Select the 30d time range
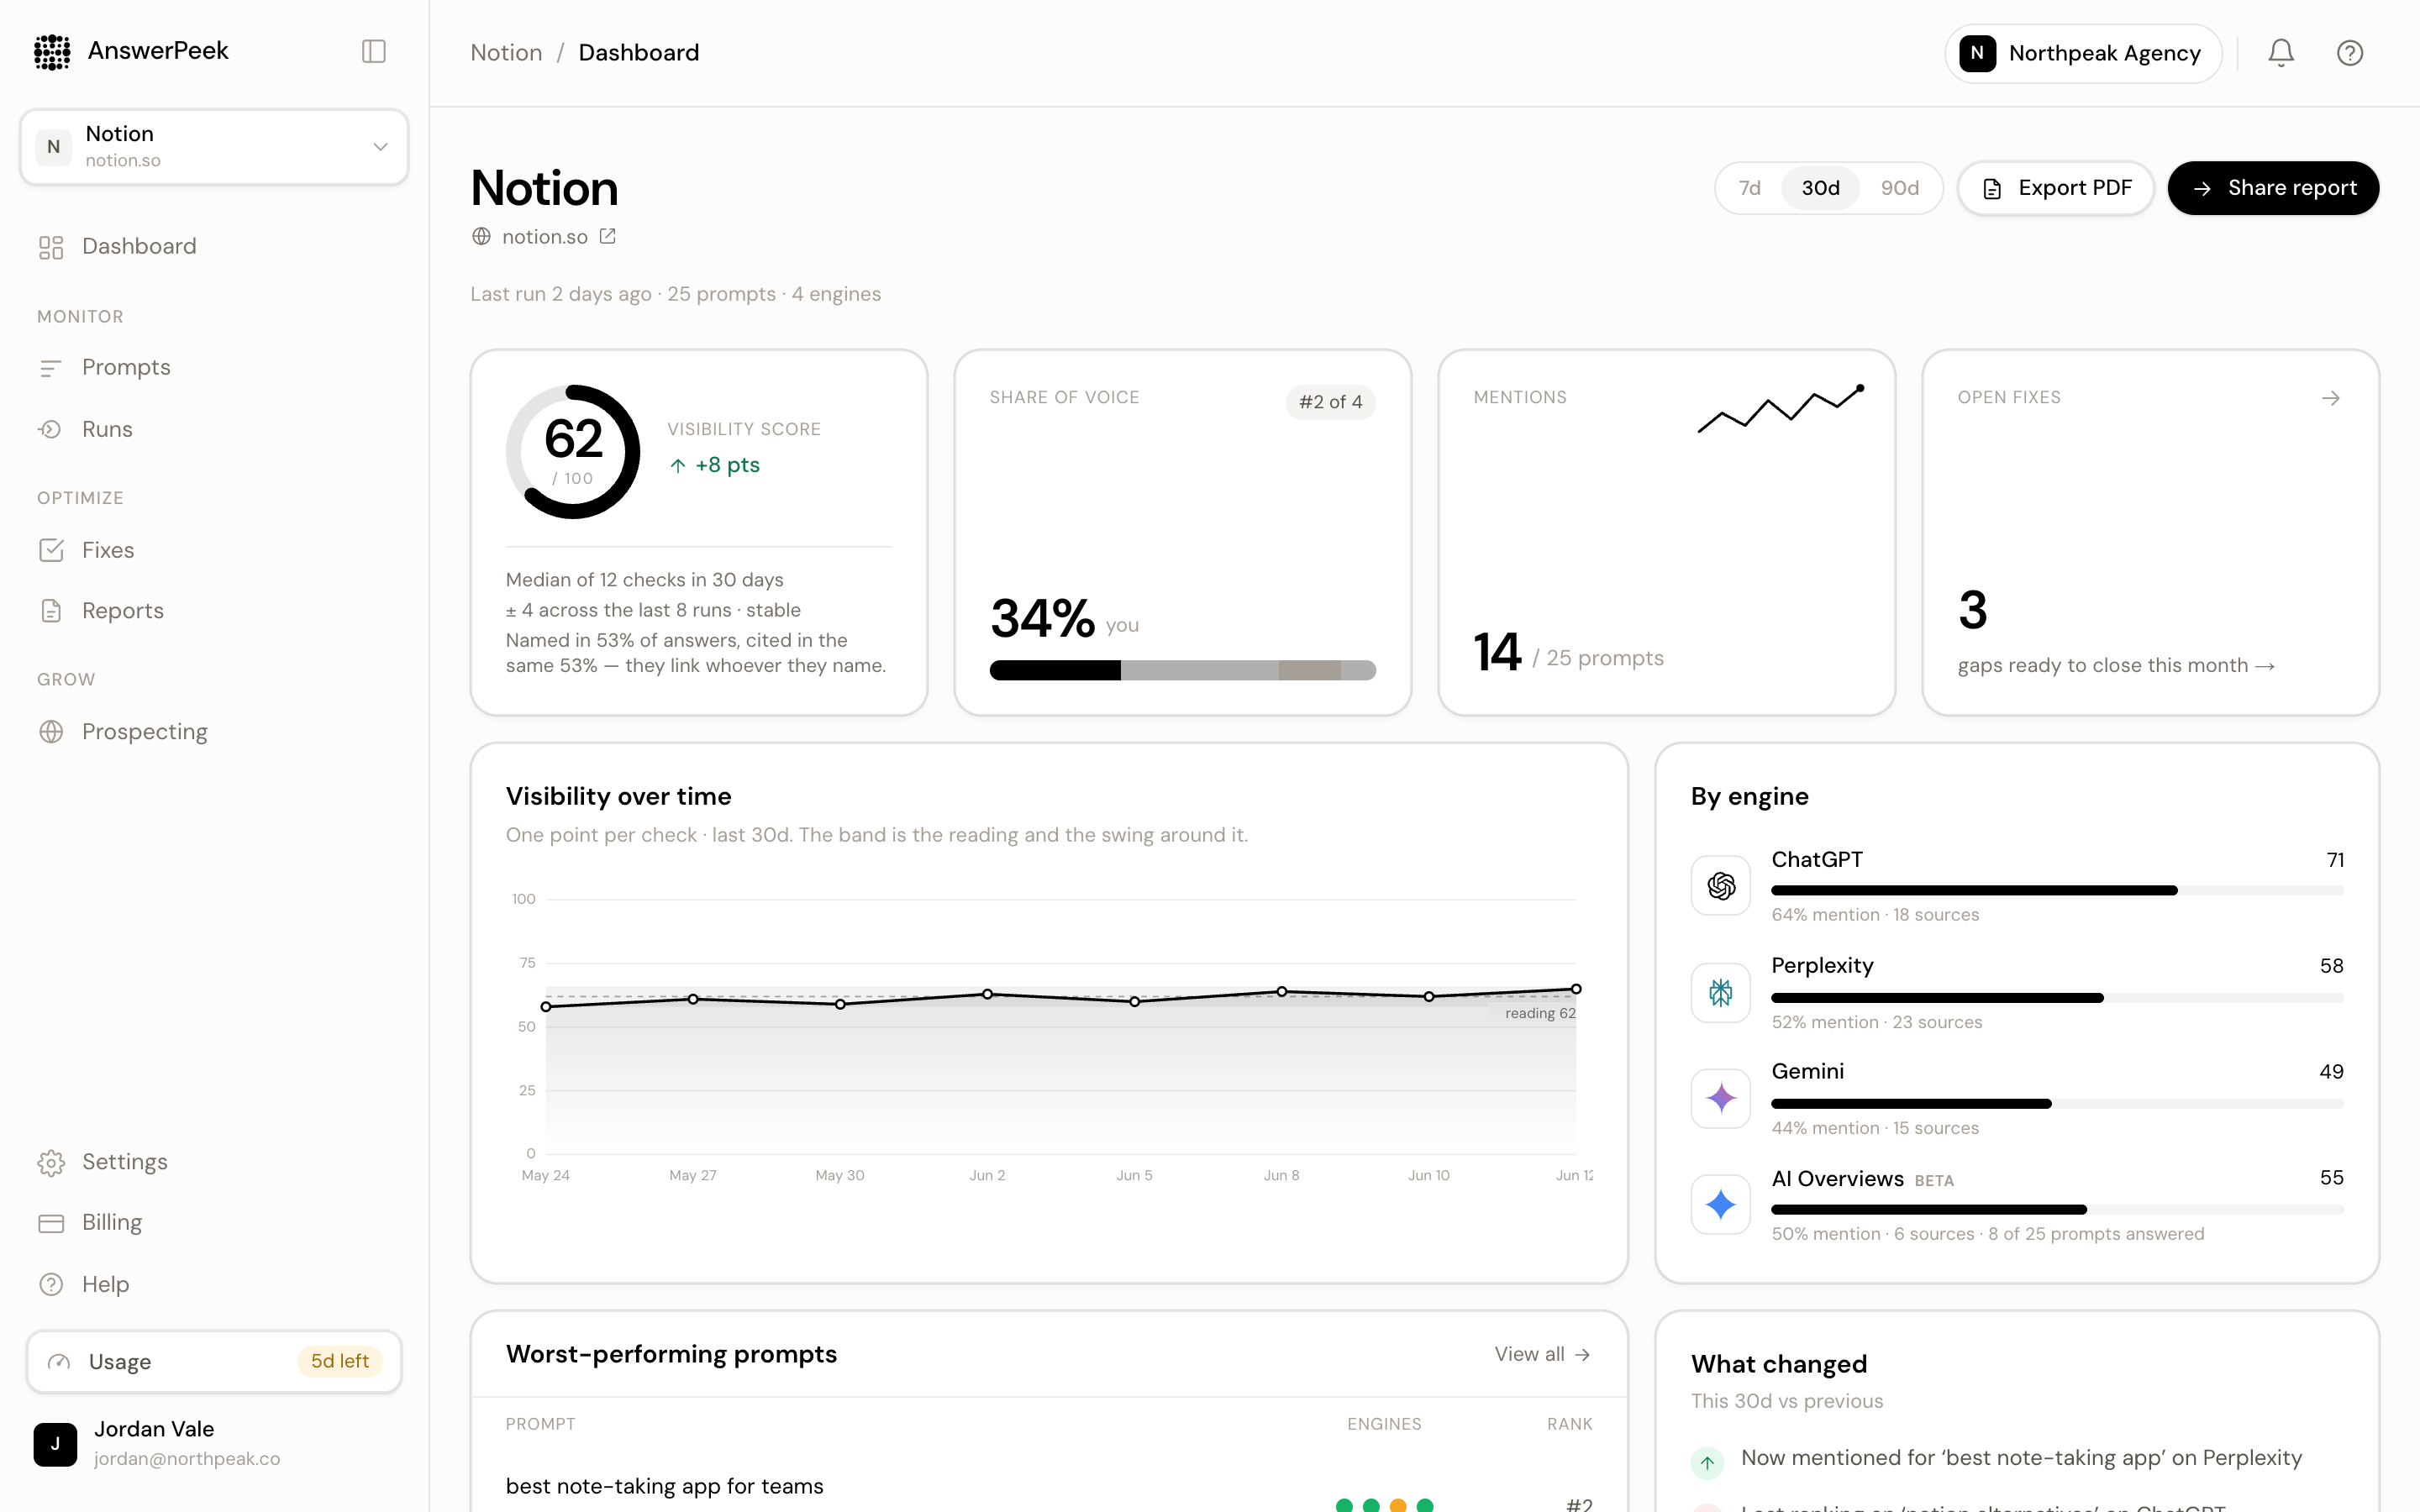The image size is (2420, 1512). [x=1820, y=188]
